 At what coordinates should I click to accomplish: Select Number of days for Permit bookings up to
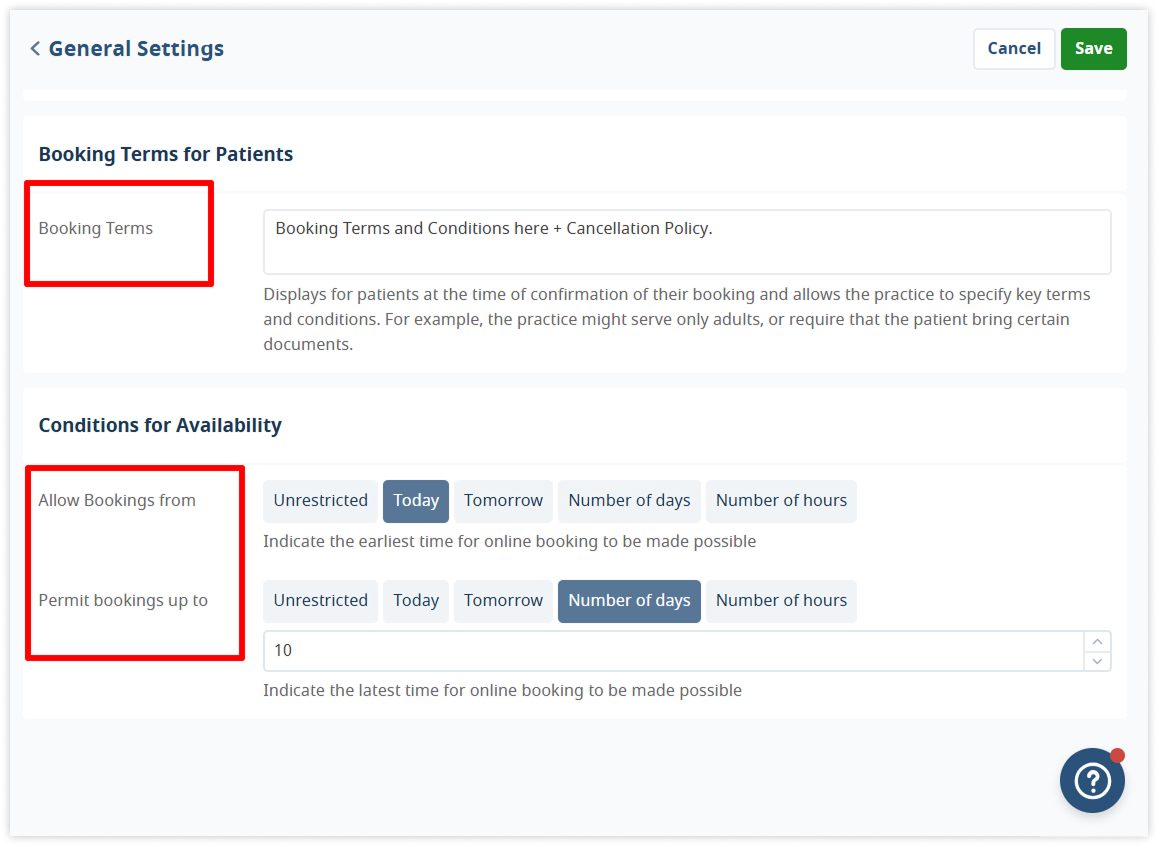(x=629, y=601)
